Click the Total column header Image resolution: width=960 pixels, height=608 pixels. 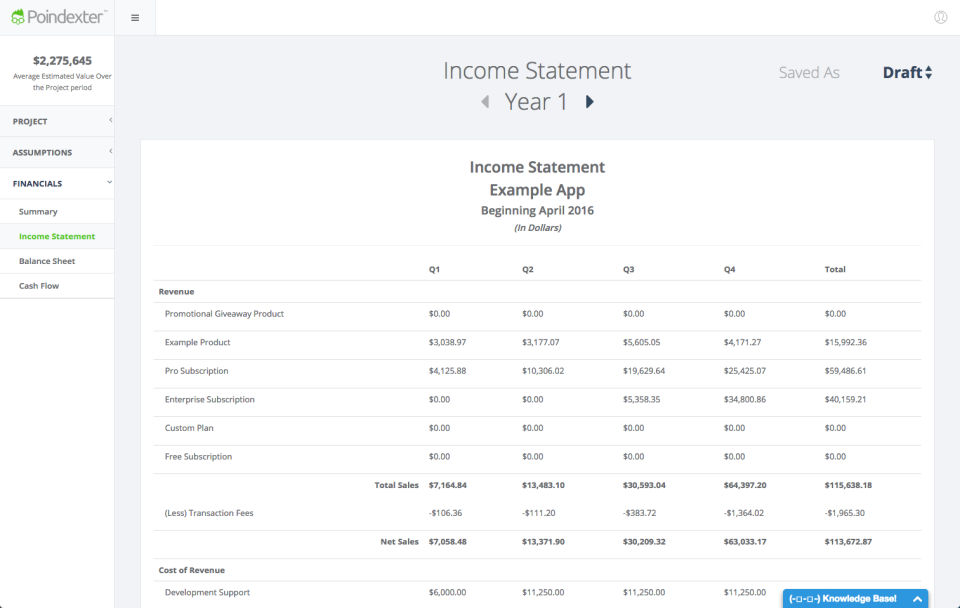click(834, 269)
